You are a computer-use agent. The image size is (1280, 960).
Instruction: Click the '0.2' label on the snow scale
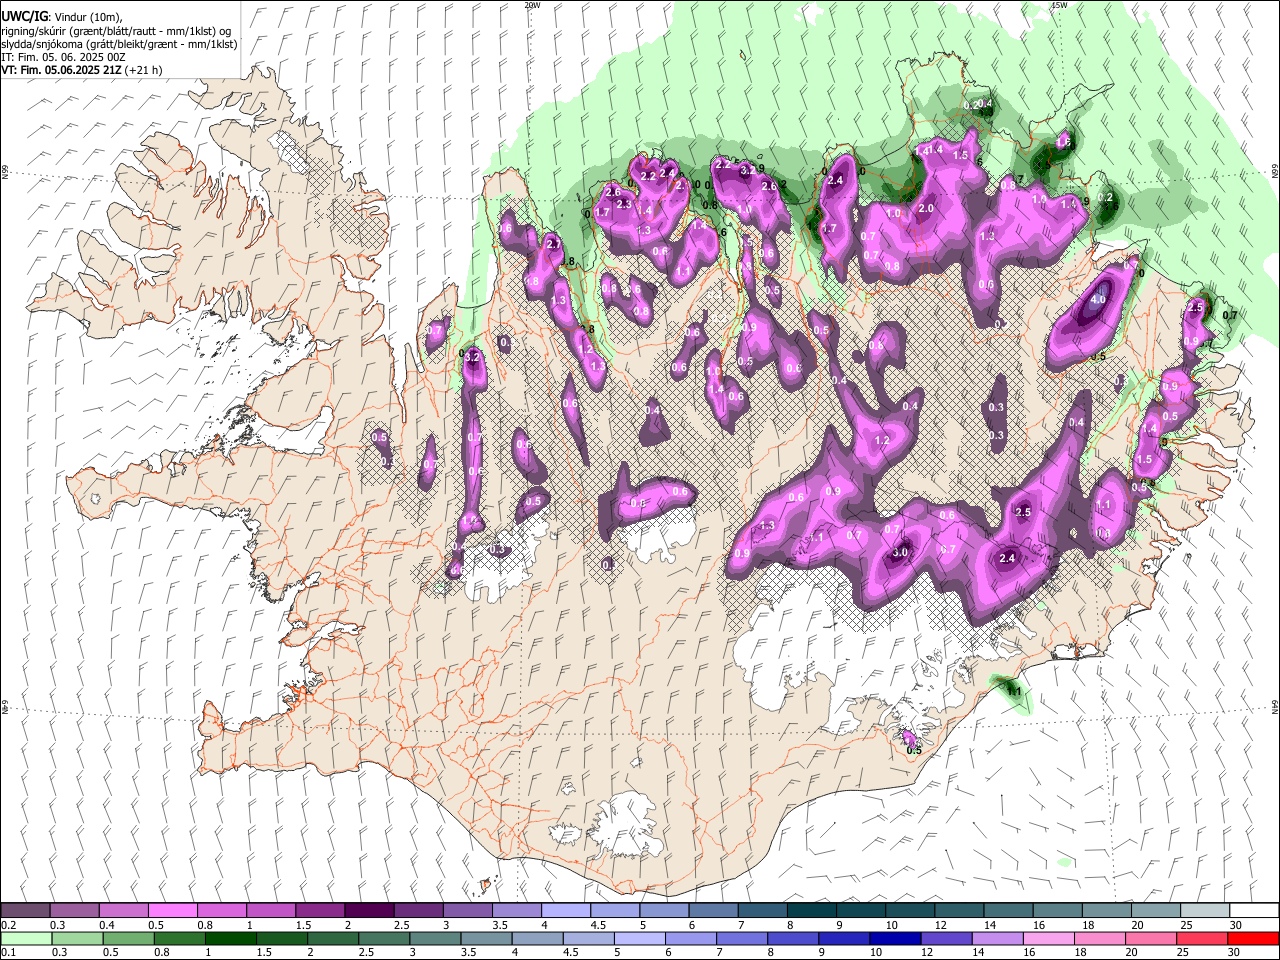coord(8,925)
